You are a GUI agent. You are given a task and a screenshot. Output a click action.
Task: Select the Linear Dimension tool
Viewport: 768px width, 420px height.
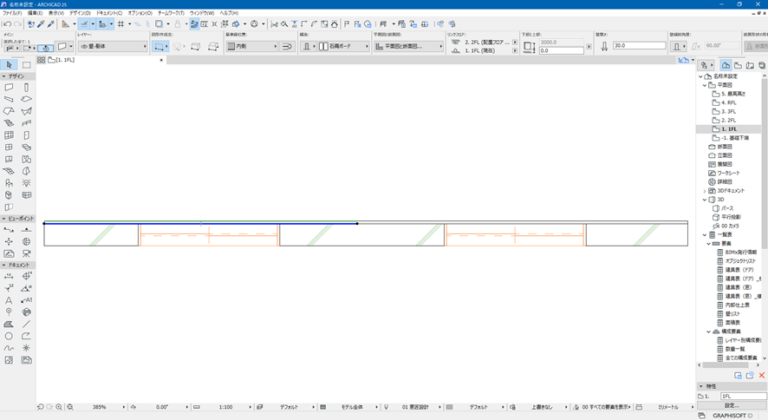coord(9,276)
